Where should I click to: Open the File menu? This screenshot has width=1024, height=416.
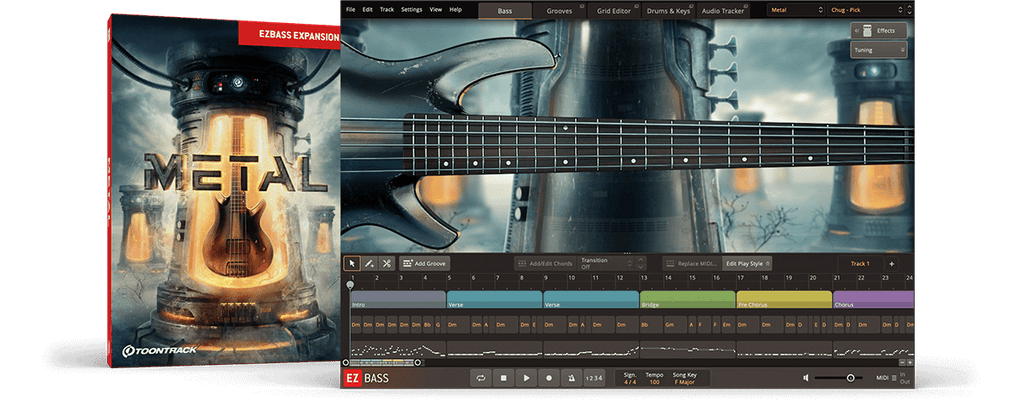click(351, 10)
